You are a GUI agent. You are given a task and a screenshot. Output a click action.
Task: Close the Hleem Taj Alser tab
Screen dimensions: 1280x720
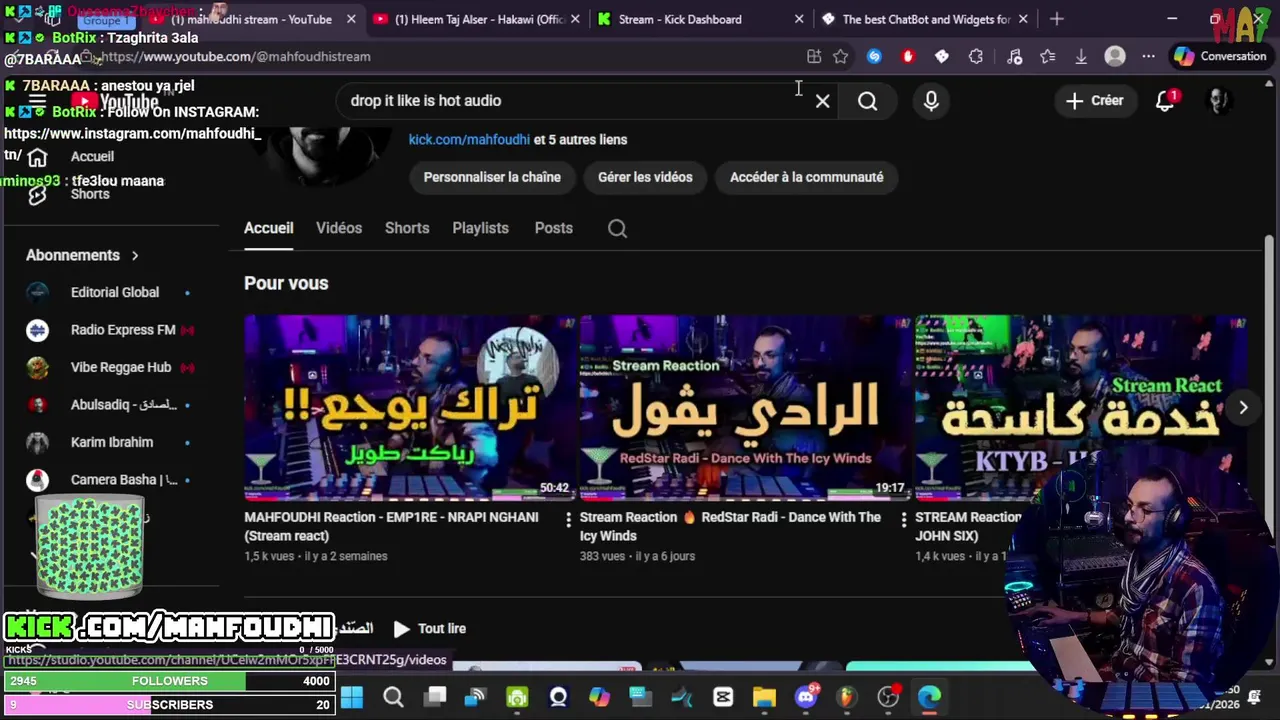575,19
